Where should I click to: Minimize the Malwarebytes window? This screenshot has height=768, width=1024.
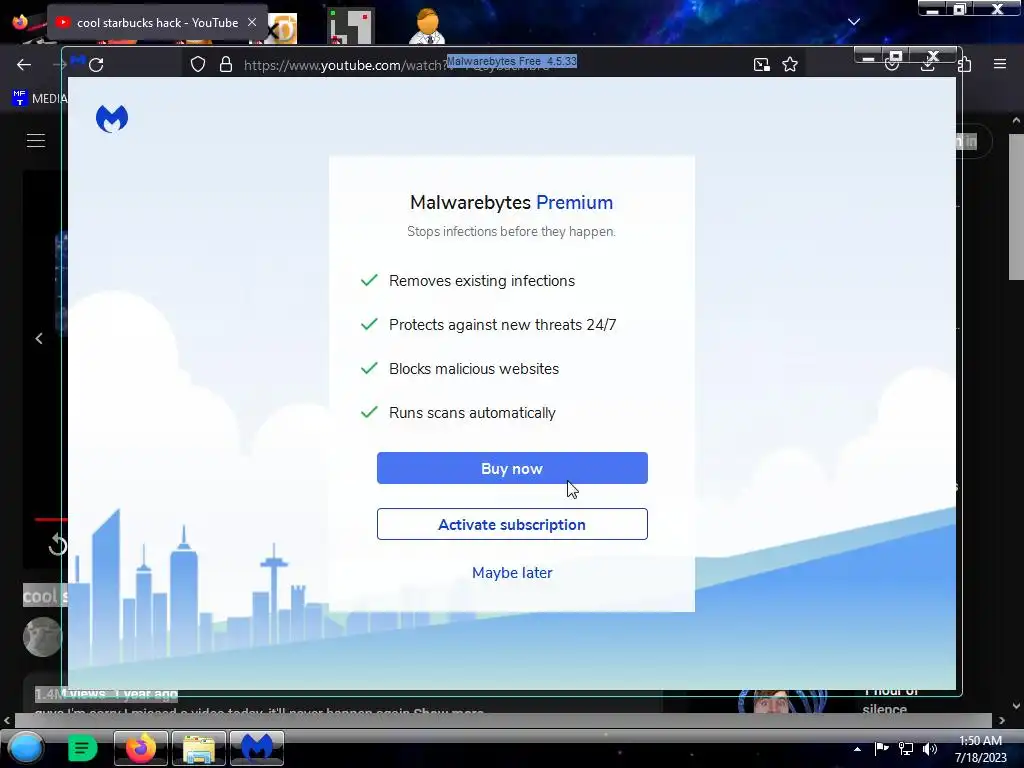point(868,57)
